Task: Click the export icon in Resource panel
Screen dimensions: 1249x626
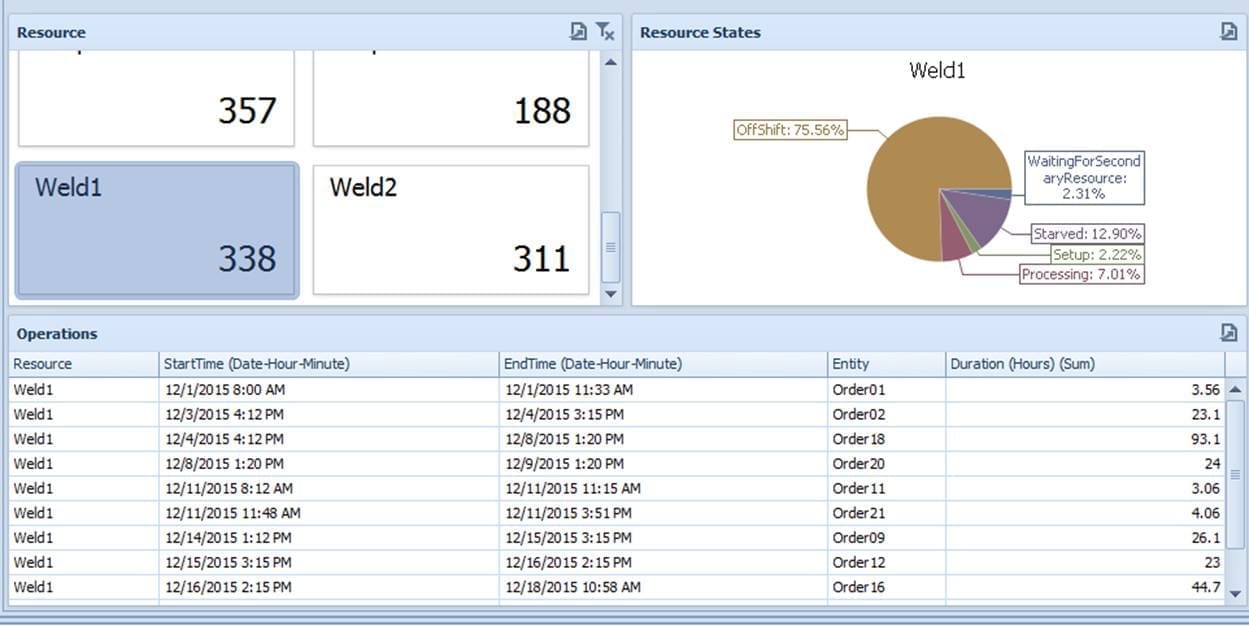Action: [578, 32]
